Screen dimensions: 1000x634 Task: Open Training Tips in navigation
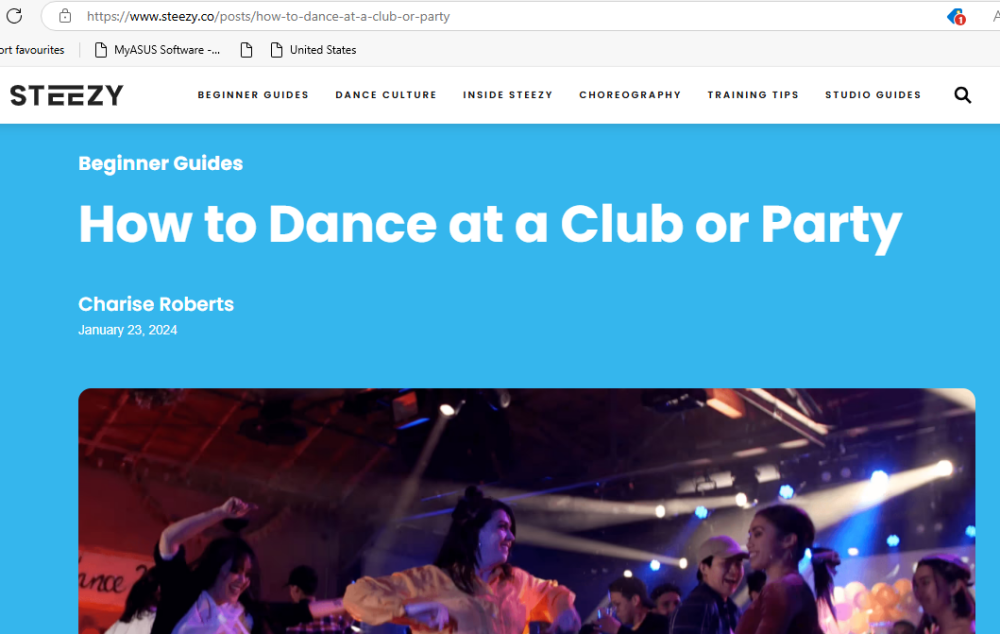coord(753,95)
